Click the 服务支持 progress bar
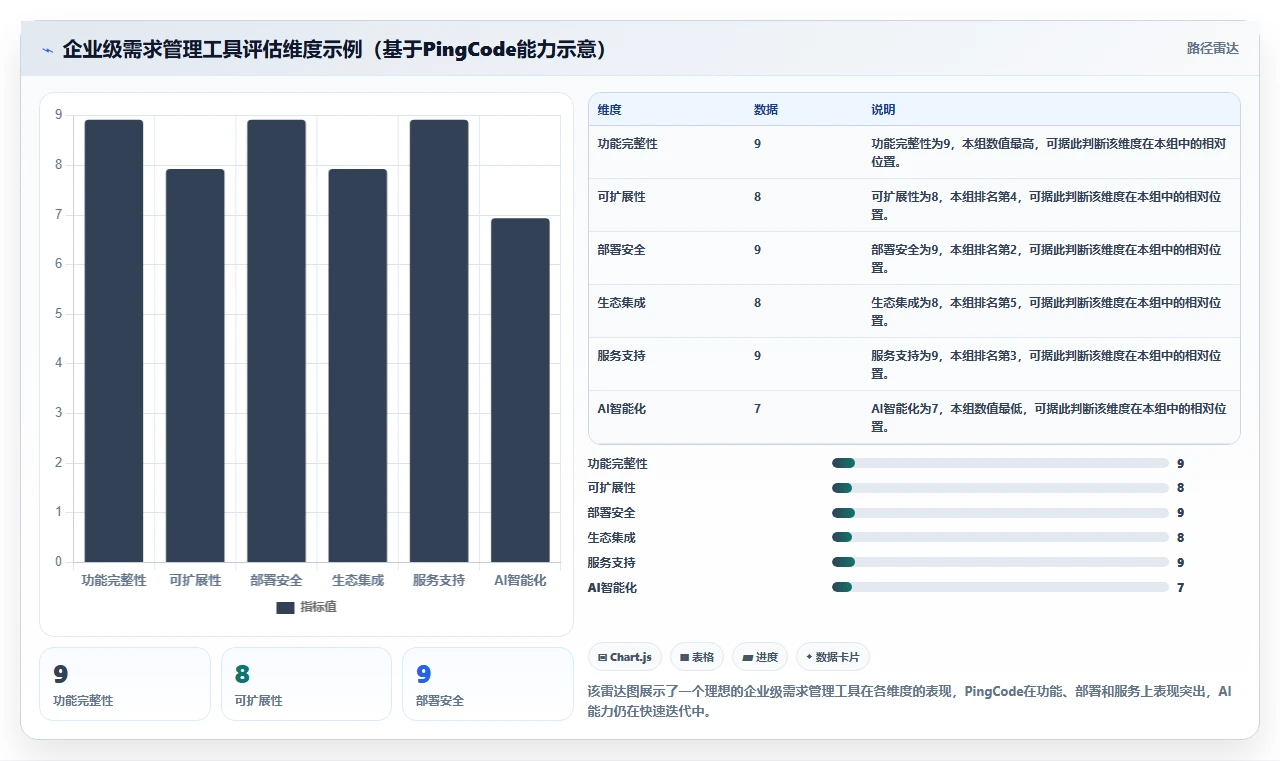Screen dimensions: 1280x761 point(1000,562)
